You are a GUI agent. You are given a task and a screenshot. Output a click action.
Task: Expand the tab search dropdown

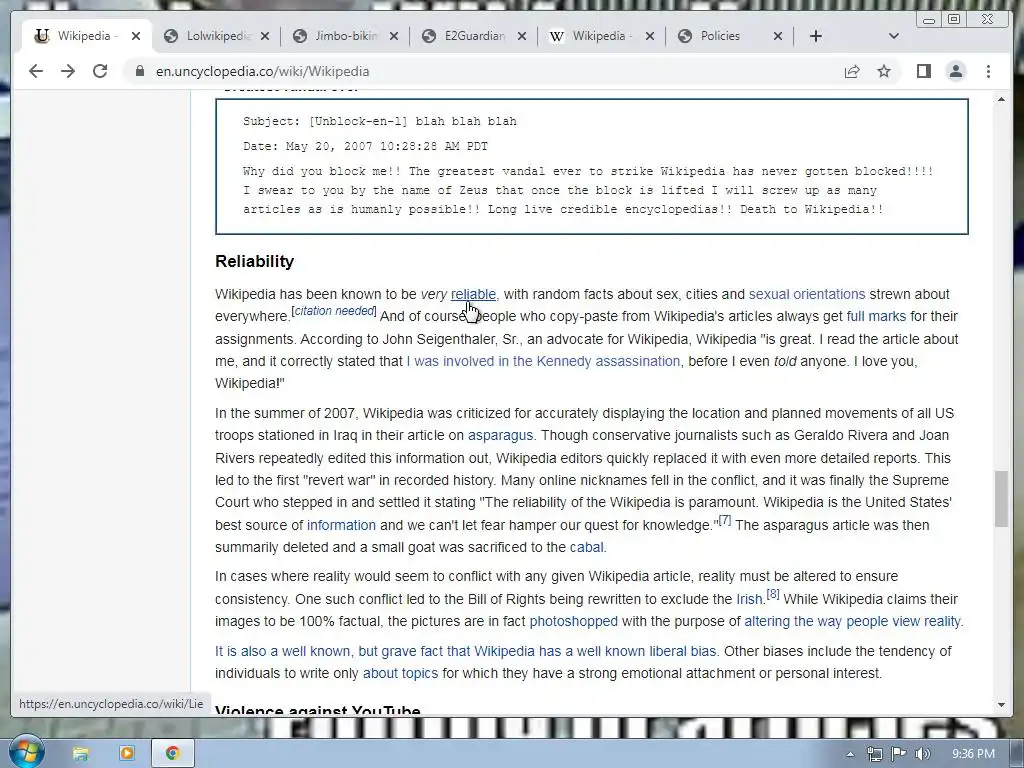(894, 37)
